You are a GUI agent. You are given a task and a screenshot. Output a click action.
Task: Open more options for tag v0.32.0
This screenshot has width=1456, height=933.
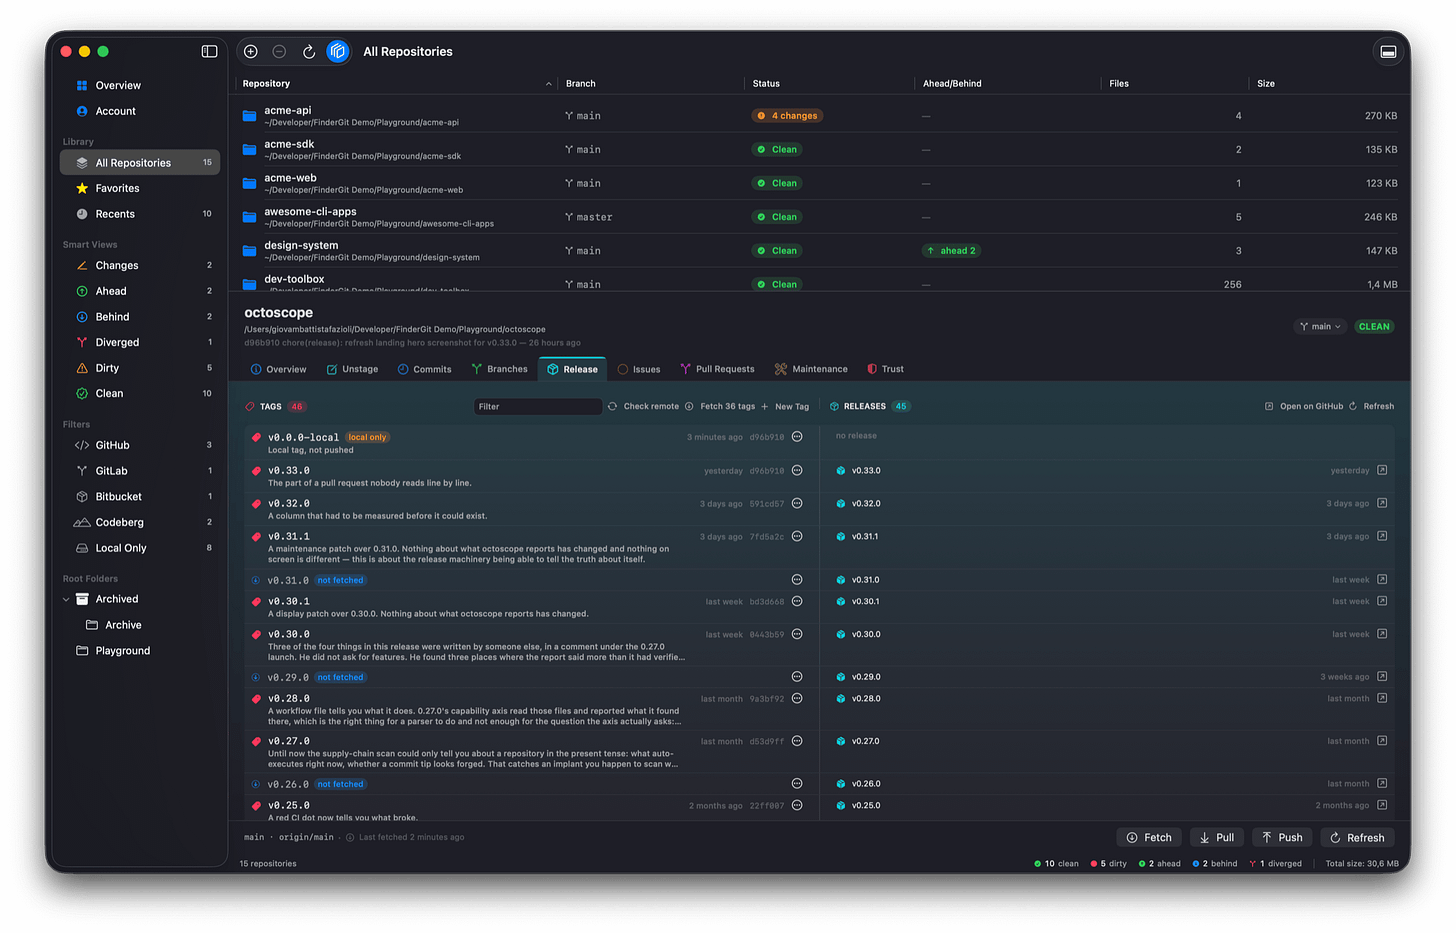(x=797, y=503)
